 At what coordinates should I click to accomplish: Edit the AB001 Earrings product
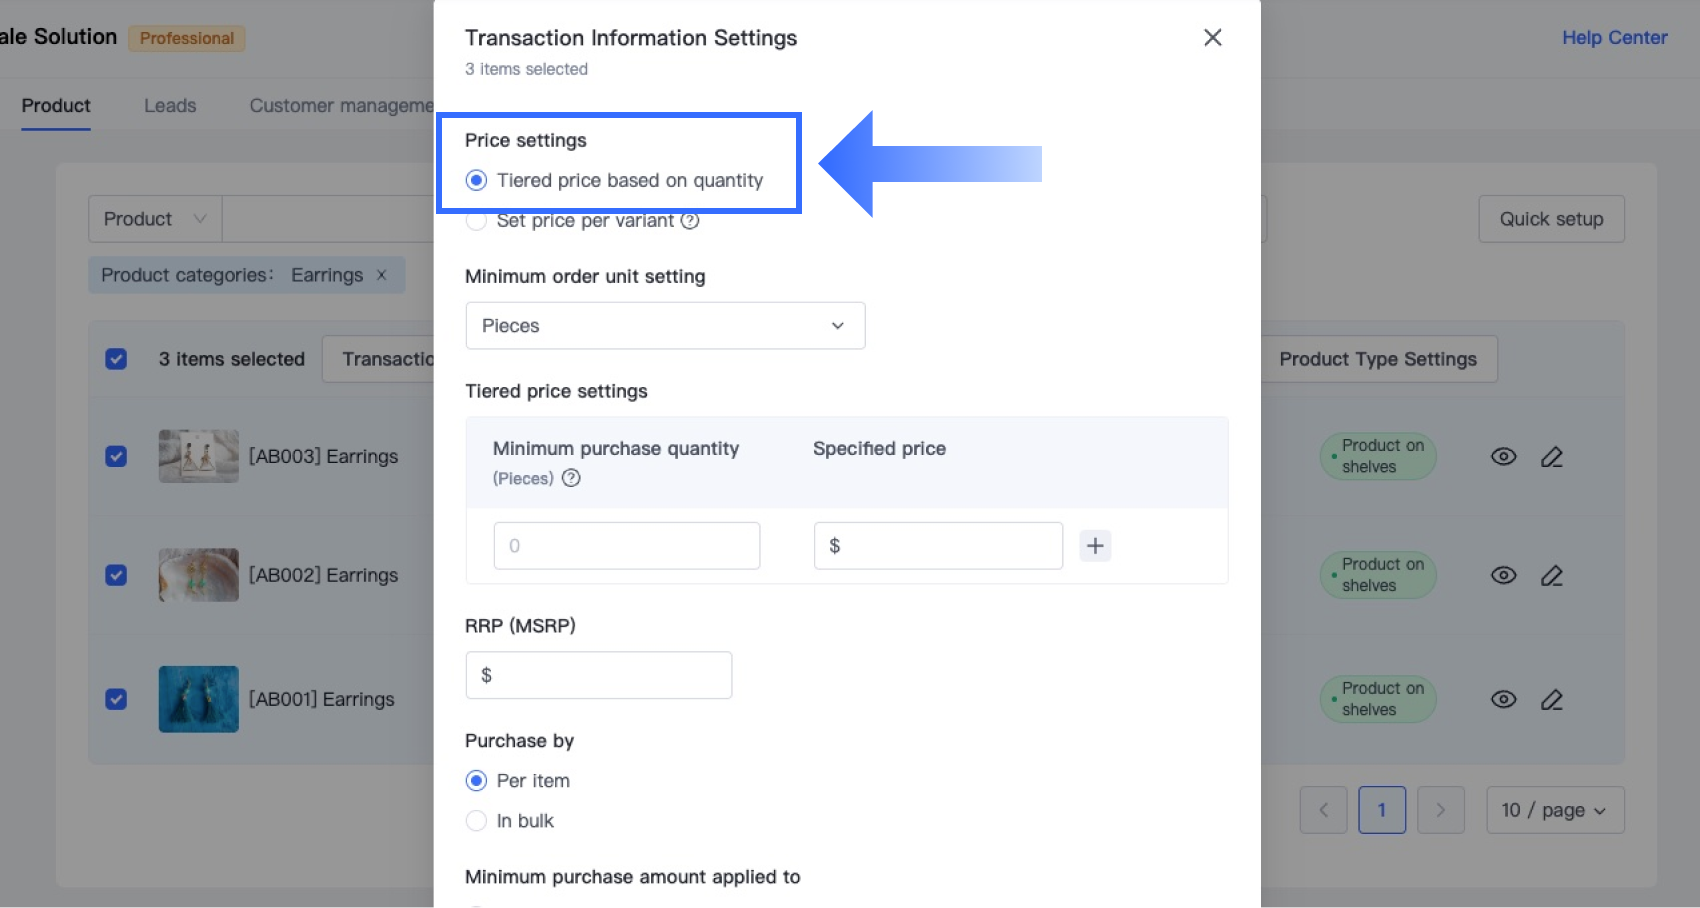click(x=1551, y=700)
